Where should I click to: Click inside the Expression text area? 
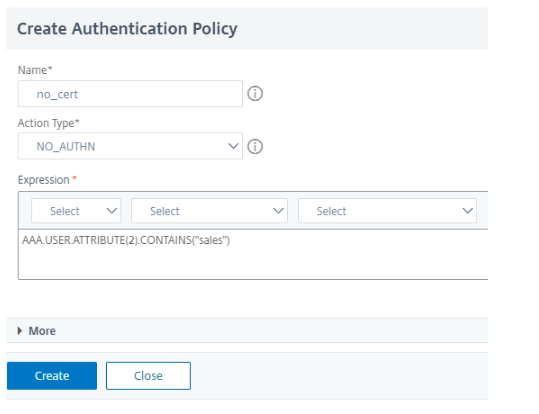pyautogui.click(x=253, y=254)
